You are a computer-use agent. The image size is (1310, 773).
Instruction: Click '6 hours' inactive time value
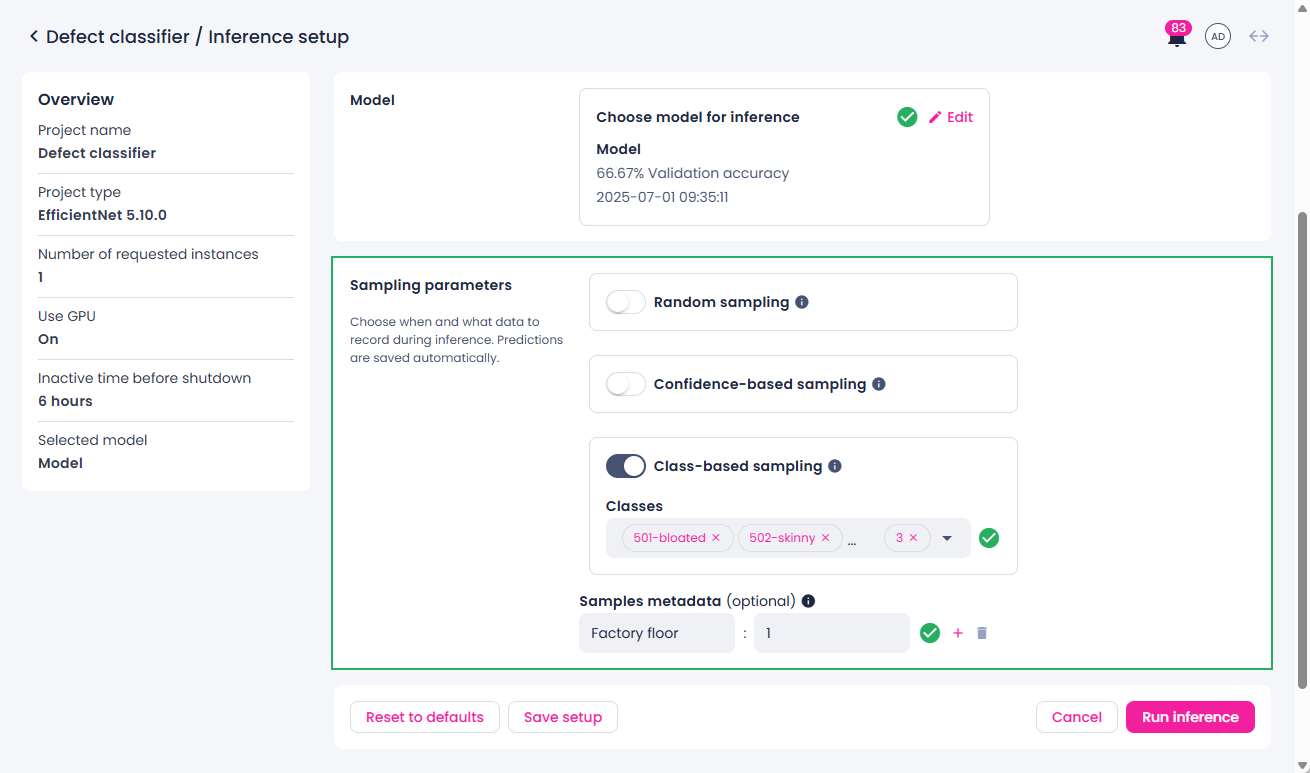(x=65, y=401)
